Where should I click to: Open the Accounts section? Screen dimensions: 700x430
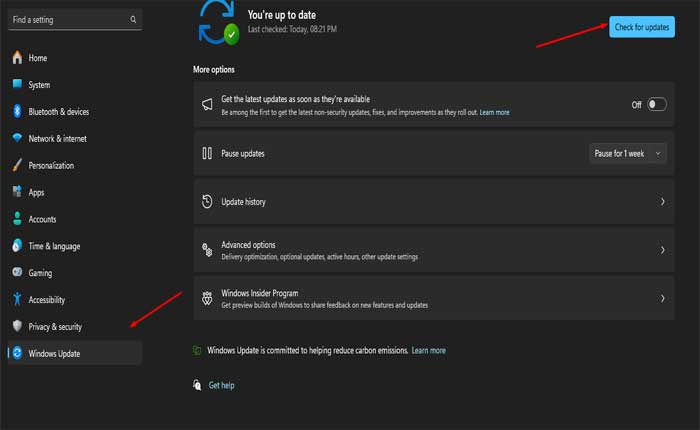(x=75, y=219)
